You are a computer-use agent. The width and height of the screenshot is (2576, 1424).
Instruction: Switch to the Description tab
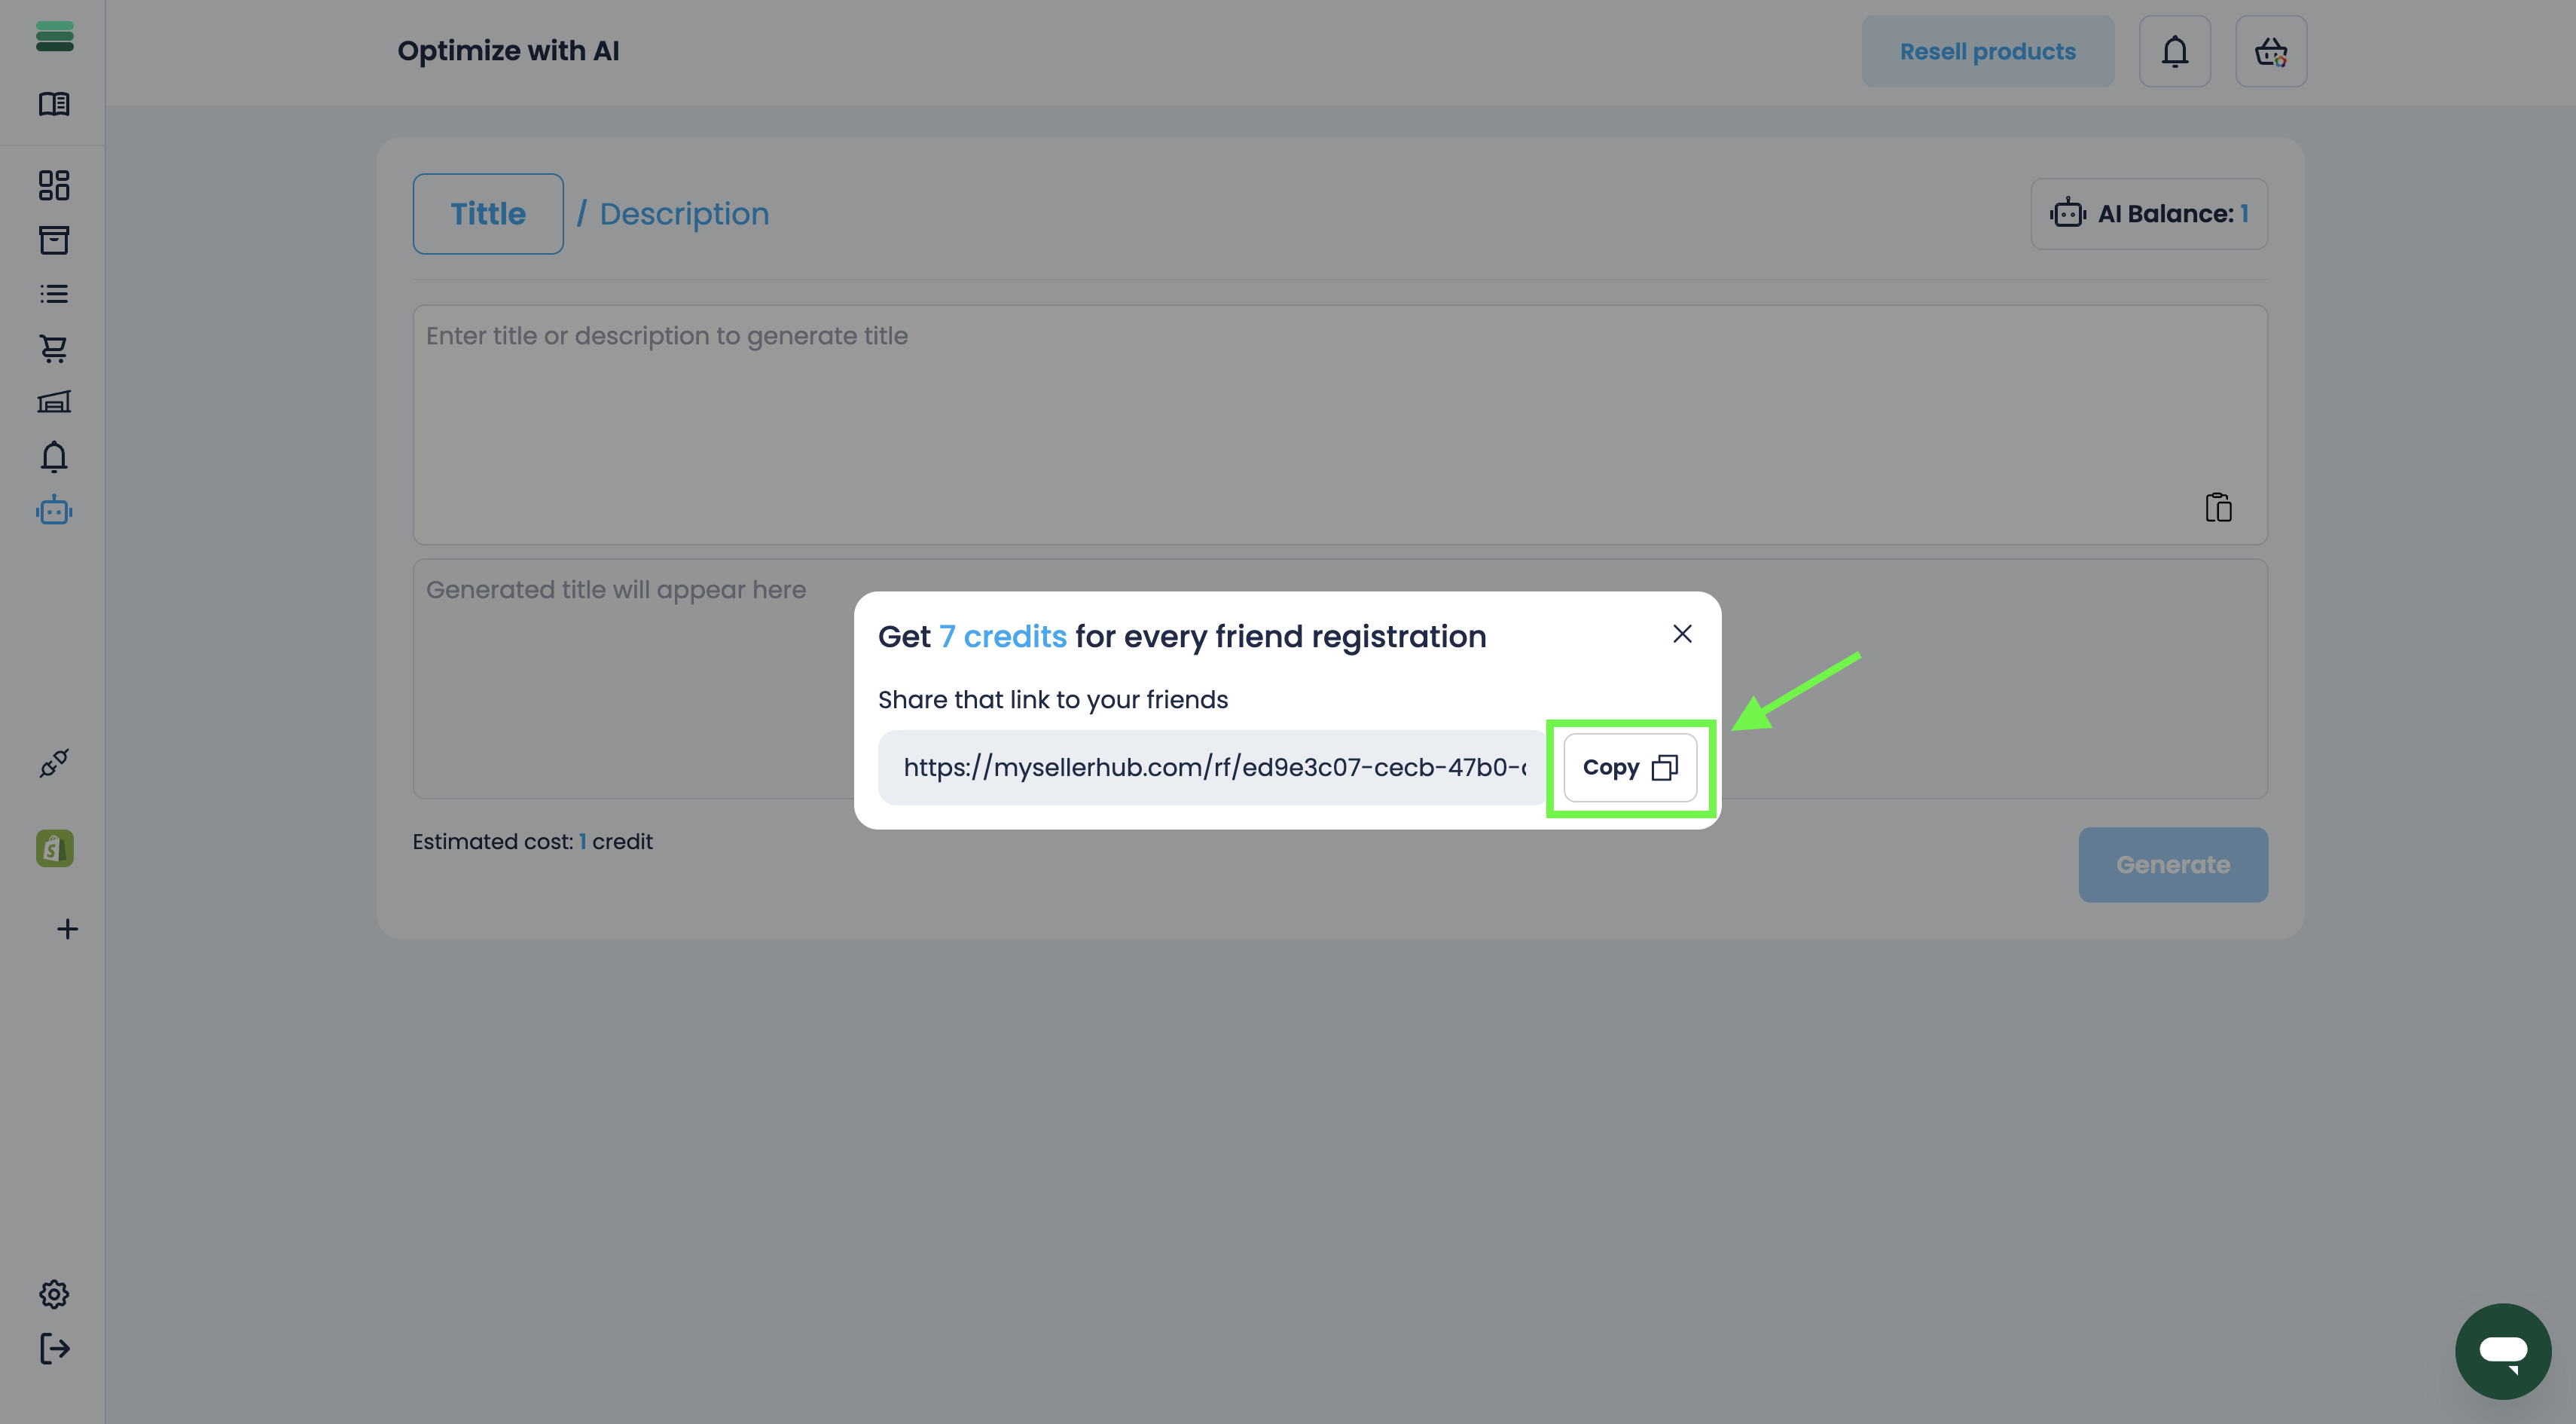pyautogui.click(x=684, y=214)
